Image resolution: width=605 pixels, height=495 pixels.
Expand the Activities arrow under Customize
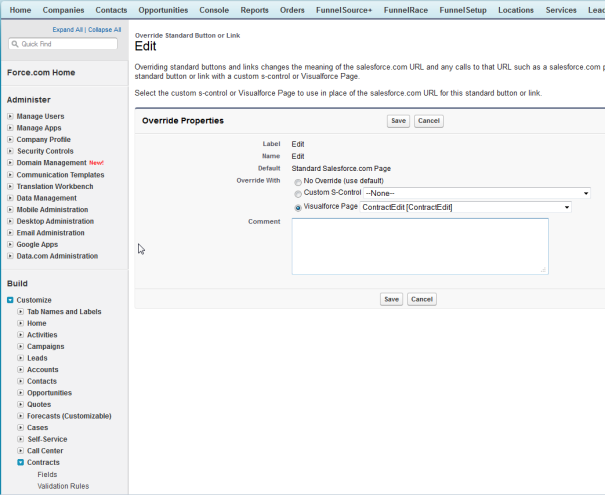coord(21,335)
